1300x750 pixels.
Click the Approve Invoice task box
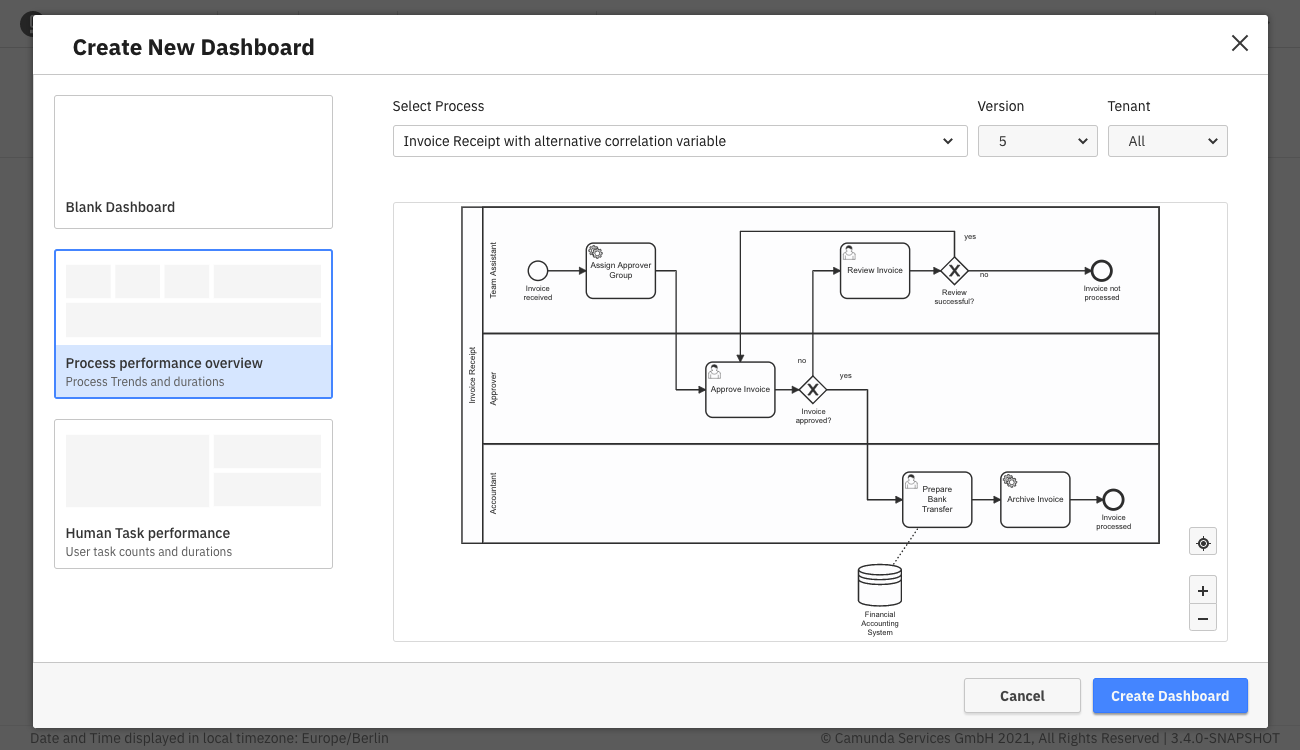click(x=740, y=390)
